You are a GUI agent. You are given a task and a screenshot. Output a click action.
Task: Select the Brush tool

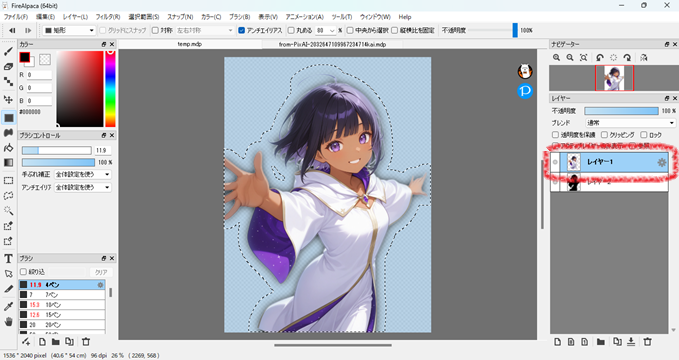pos(8,52)
